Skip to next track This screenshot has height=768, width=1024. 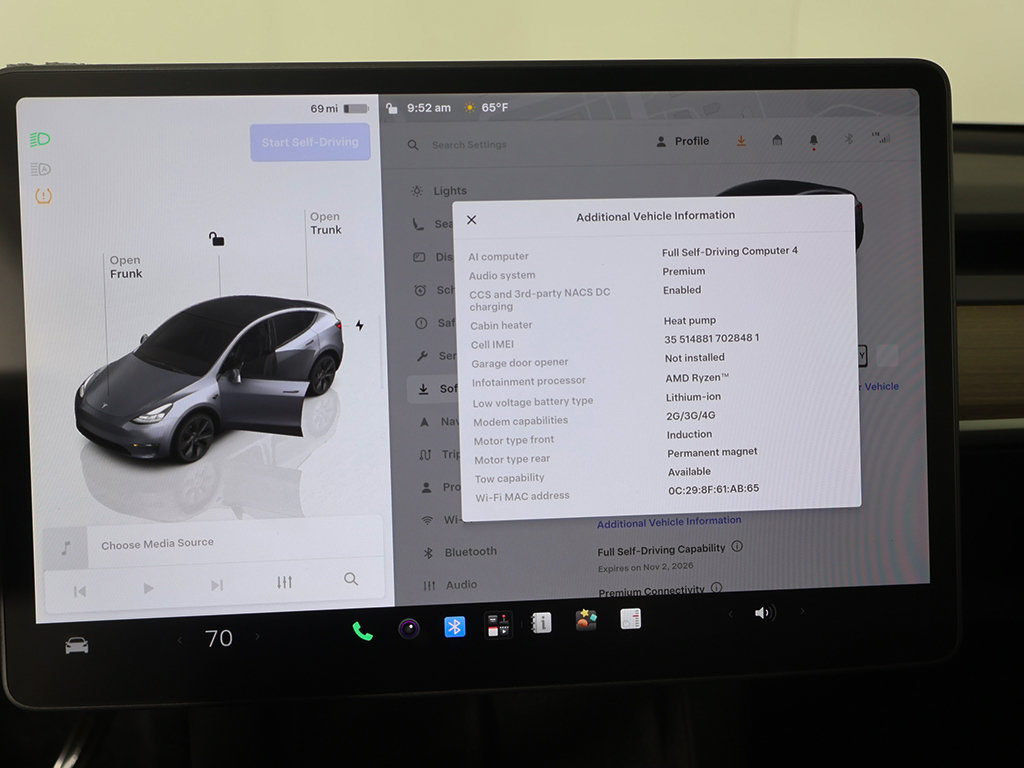[217, 584]
